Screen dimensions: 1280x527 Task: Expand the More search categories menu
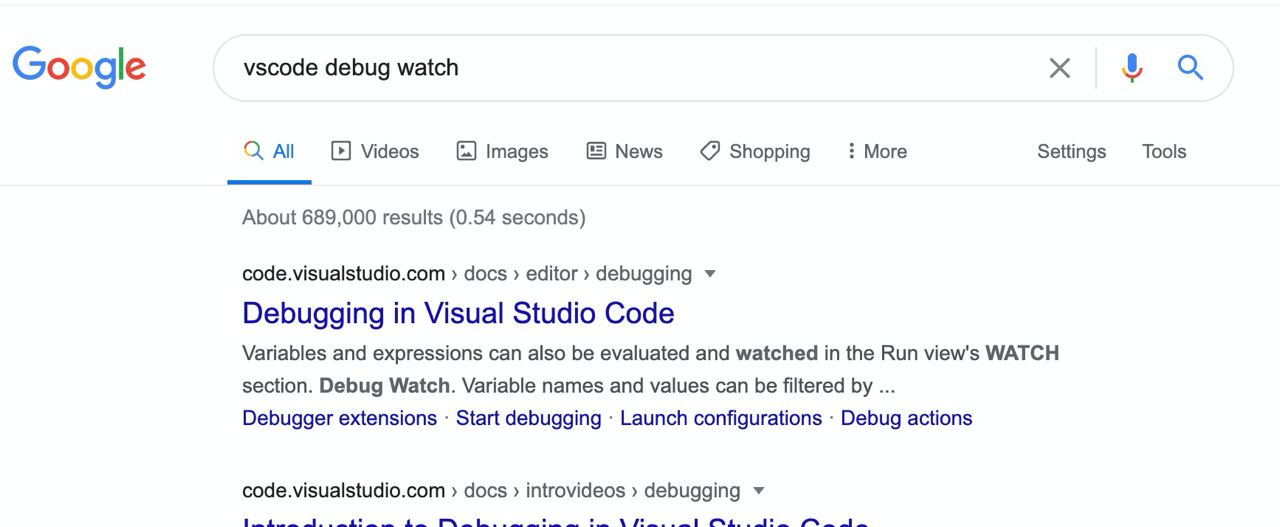[x=877, y=152]
